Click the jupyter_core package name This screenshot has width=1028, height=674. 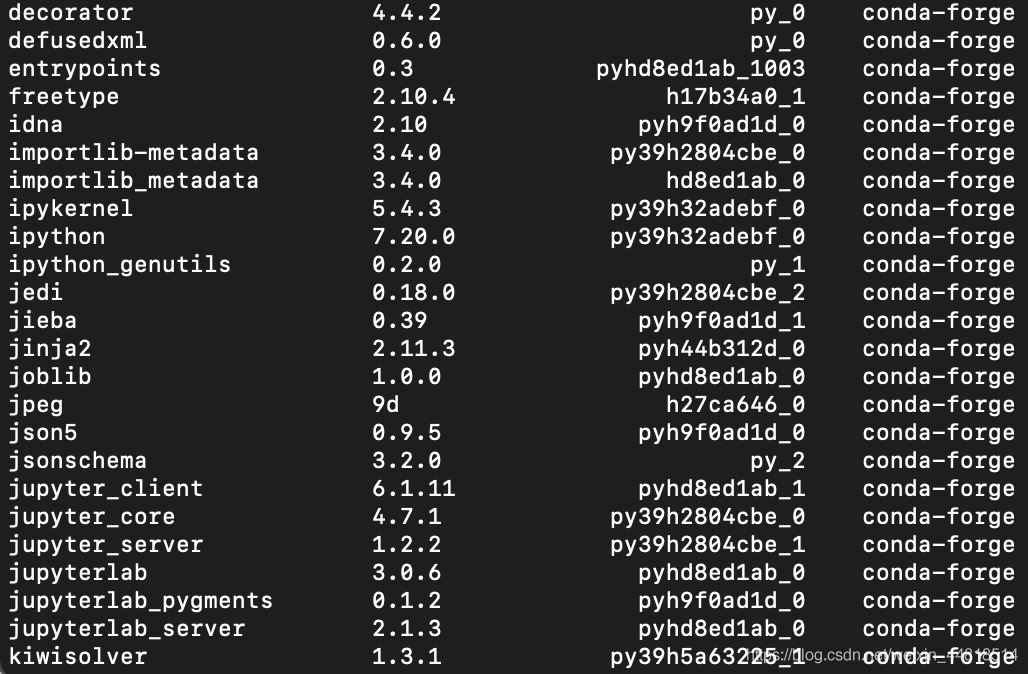click(x=91, y=517)
